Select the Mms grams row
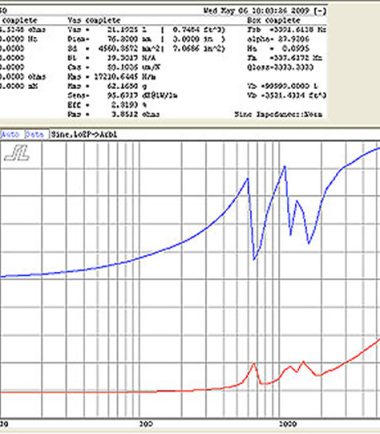 pyautogui.click(x=107, y=86)
